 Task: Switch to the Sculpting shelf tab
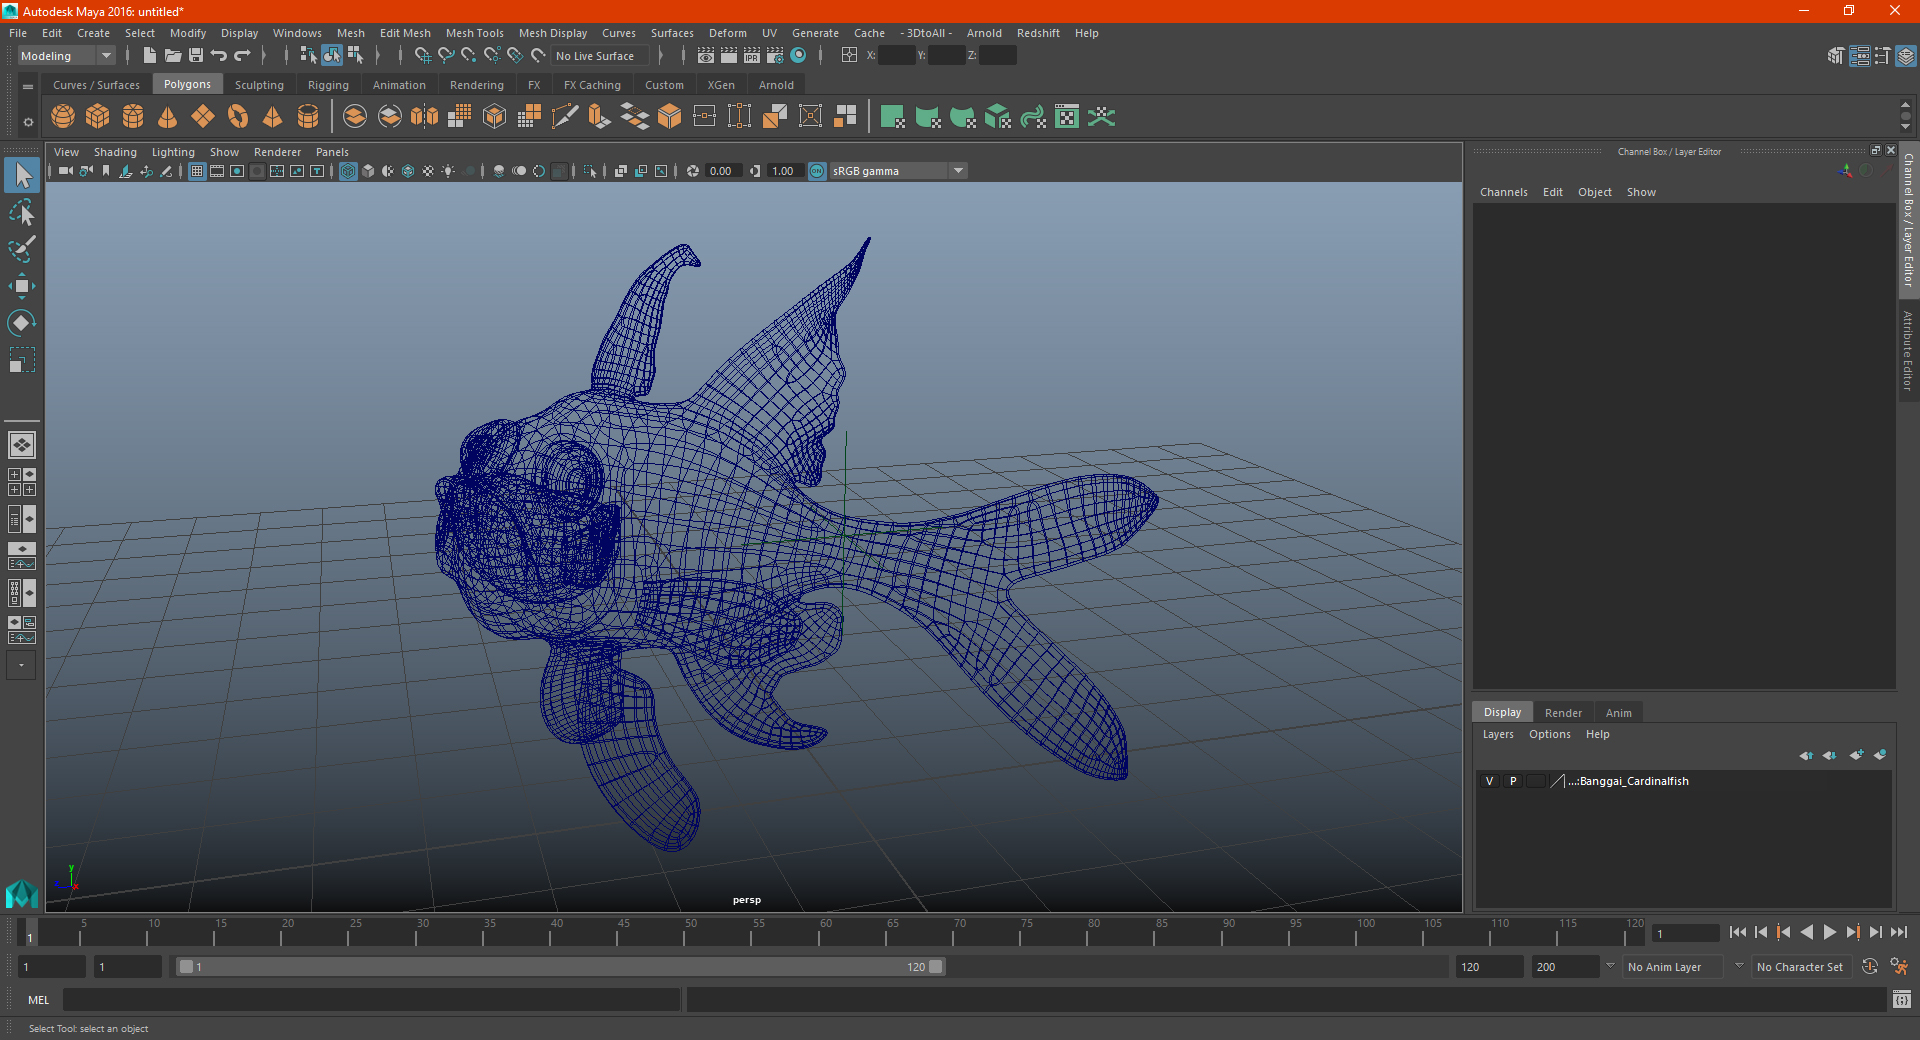(x=259, y=85)
